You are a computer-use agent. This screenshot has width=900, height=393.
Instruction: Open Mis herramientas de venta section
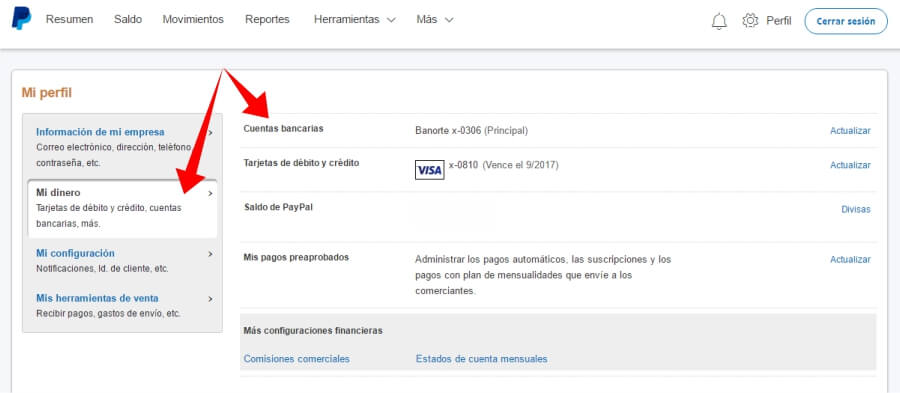[x=97, y=298]
